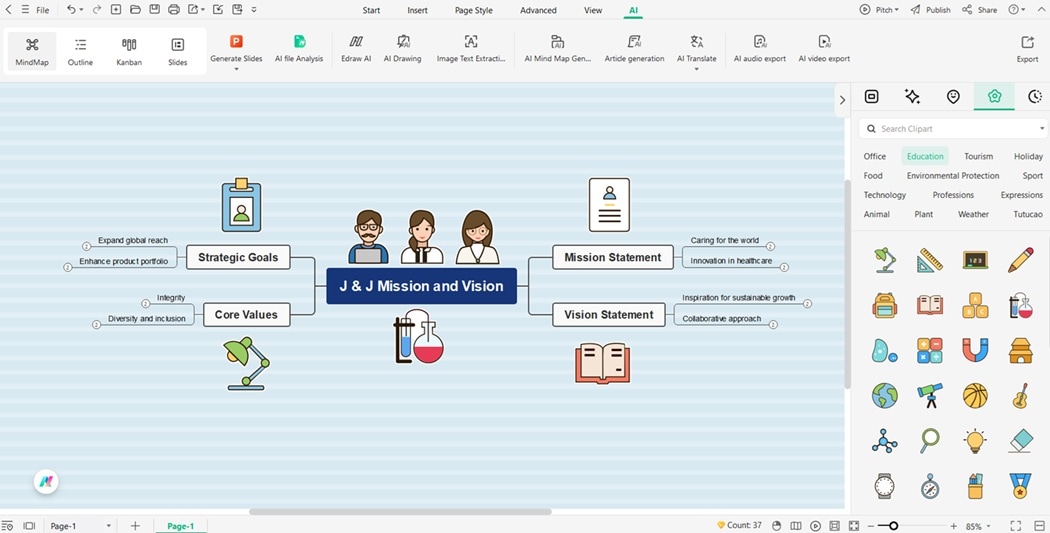Click the Publish button
Viewport: 1050px width, 533px height.
click(x=931, y=10)
